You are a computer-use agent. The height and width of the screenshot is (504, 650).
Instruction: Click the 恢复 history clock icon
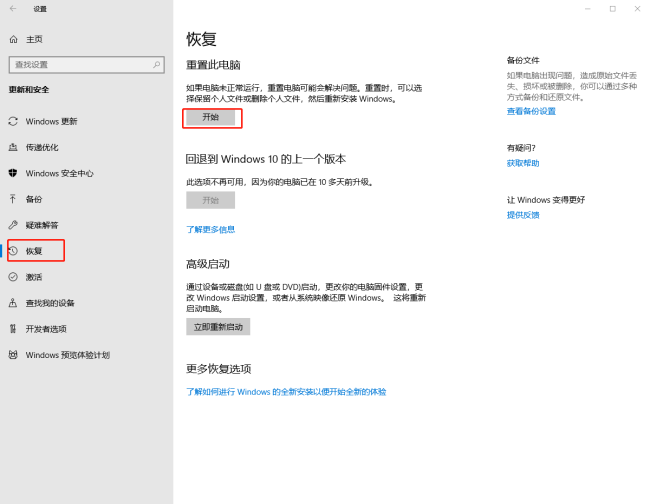point(13,251)
